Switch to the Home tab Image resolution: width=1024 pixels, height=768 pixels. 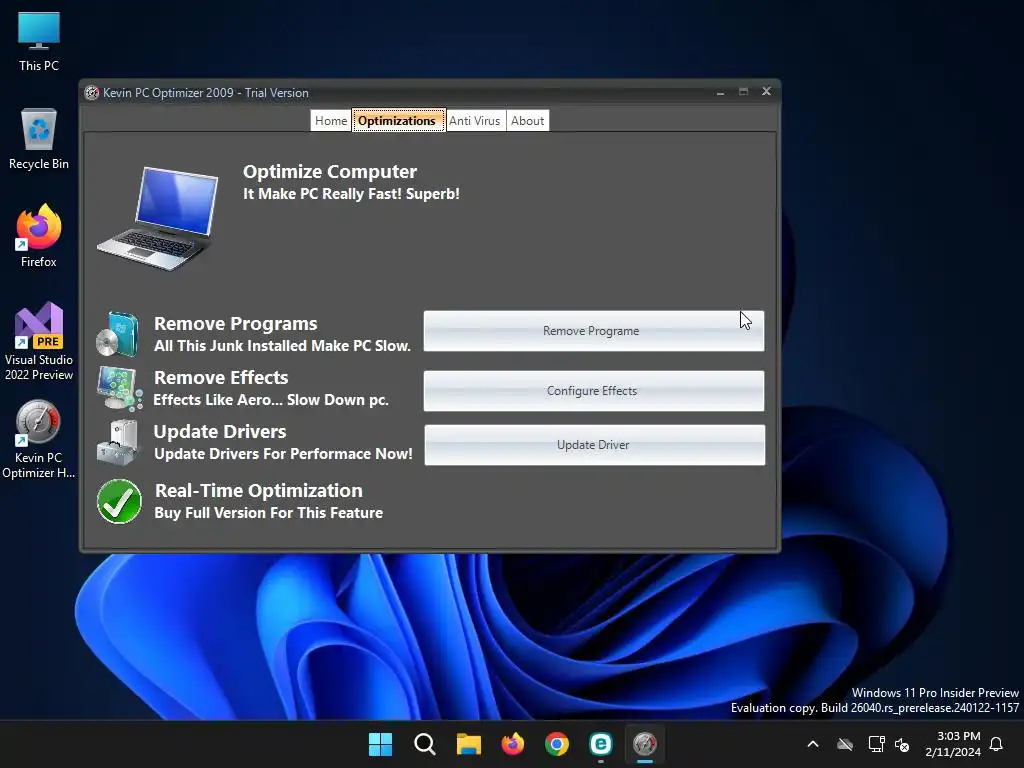tap(330, 120)
